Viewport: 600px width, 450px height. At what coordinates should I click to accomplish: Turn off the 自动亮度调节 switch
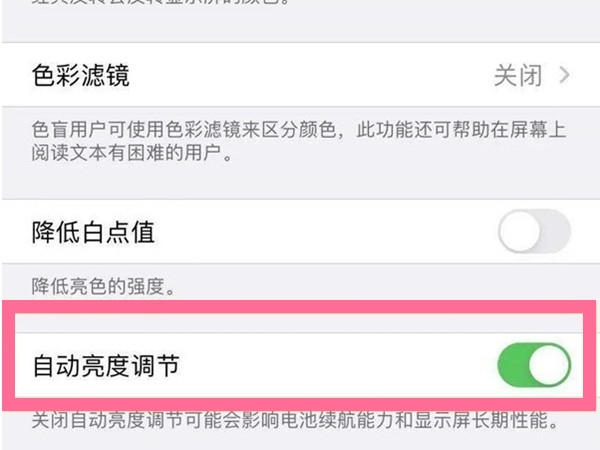pyautogui.click(x=534, y=367)
